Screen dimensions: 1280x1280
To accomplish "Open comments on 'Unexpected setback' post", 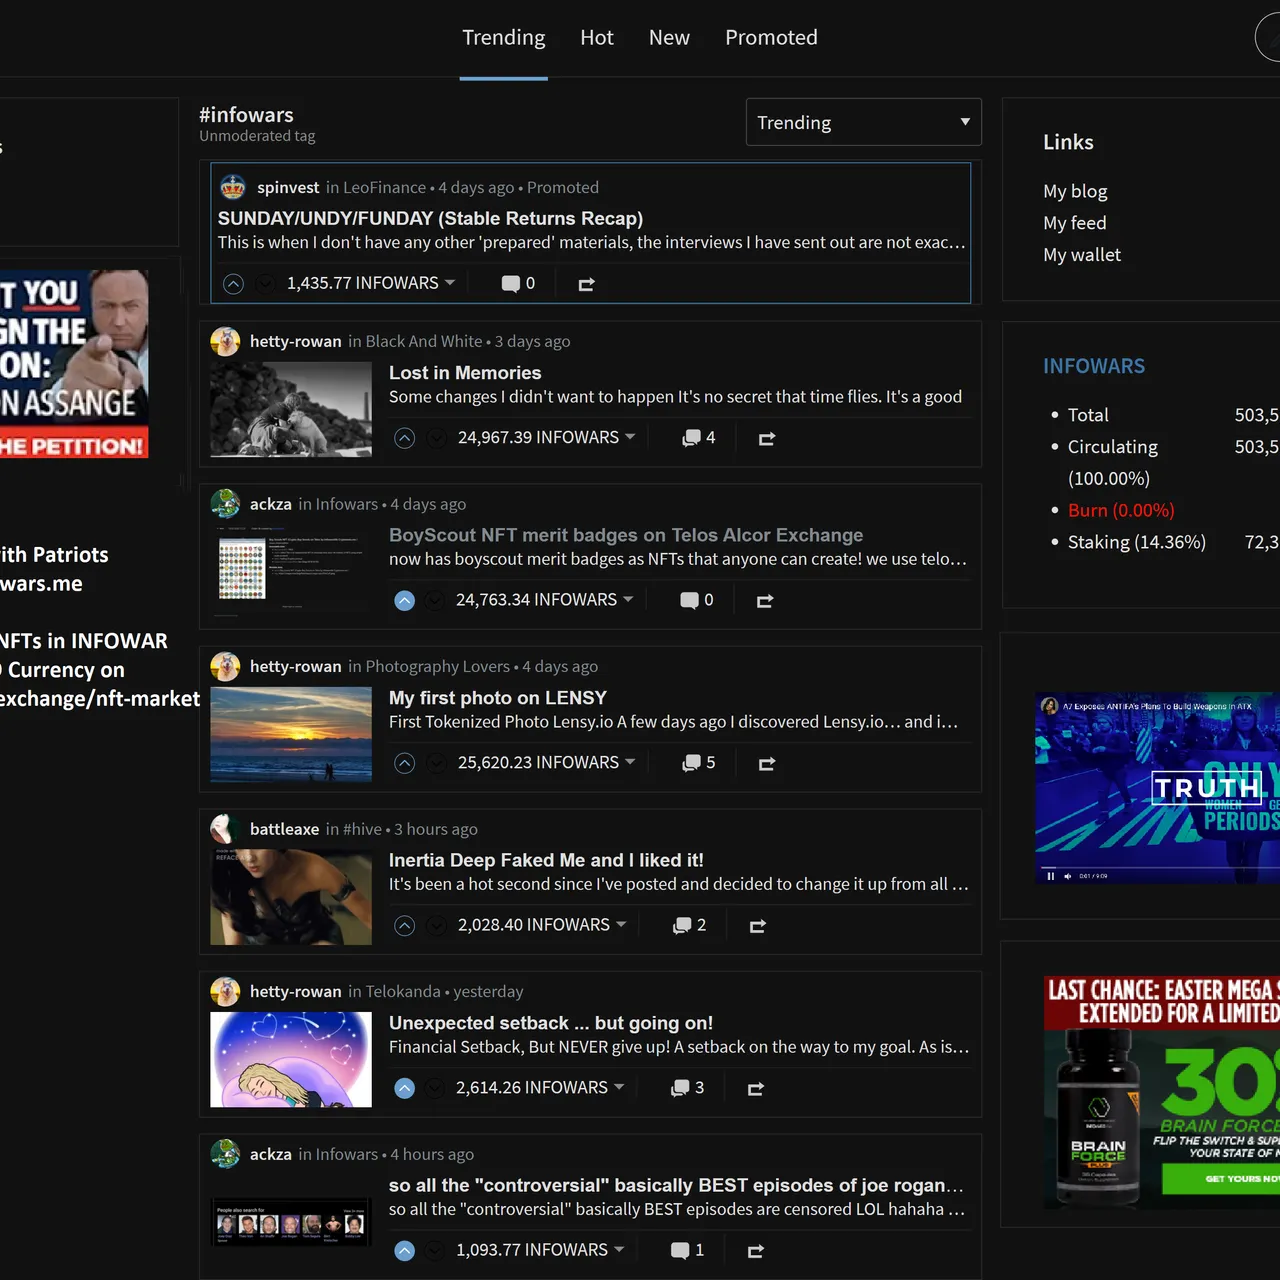I will tap(687, 1088).
